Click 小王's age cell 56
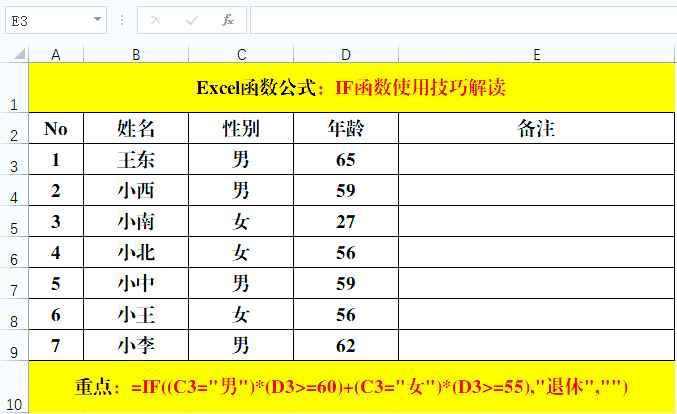 [346, 314]
